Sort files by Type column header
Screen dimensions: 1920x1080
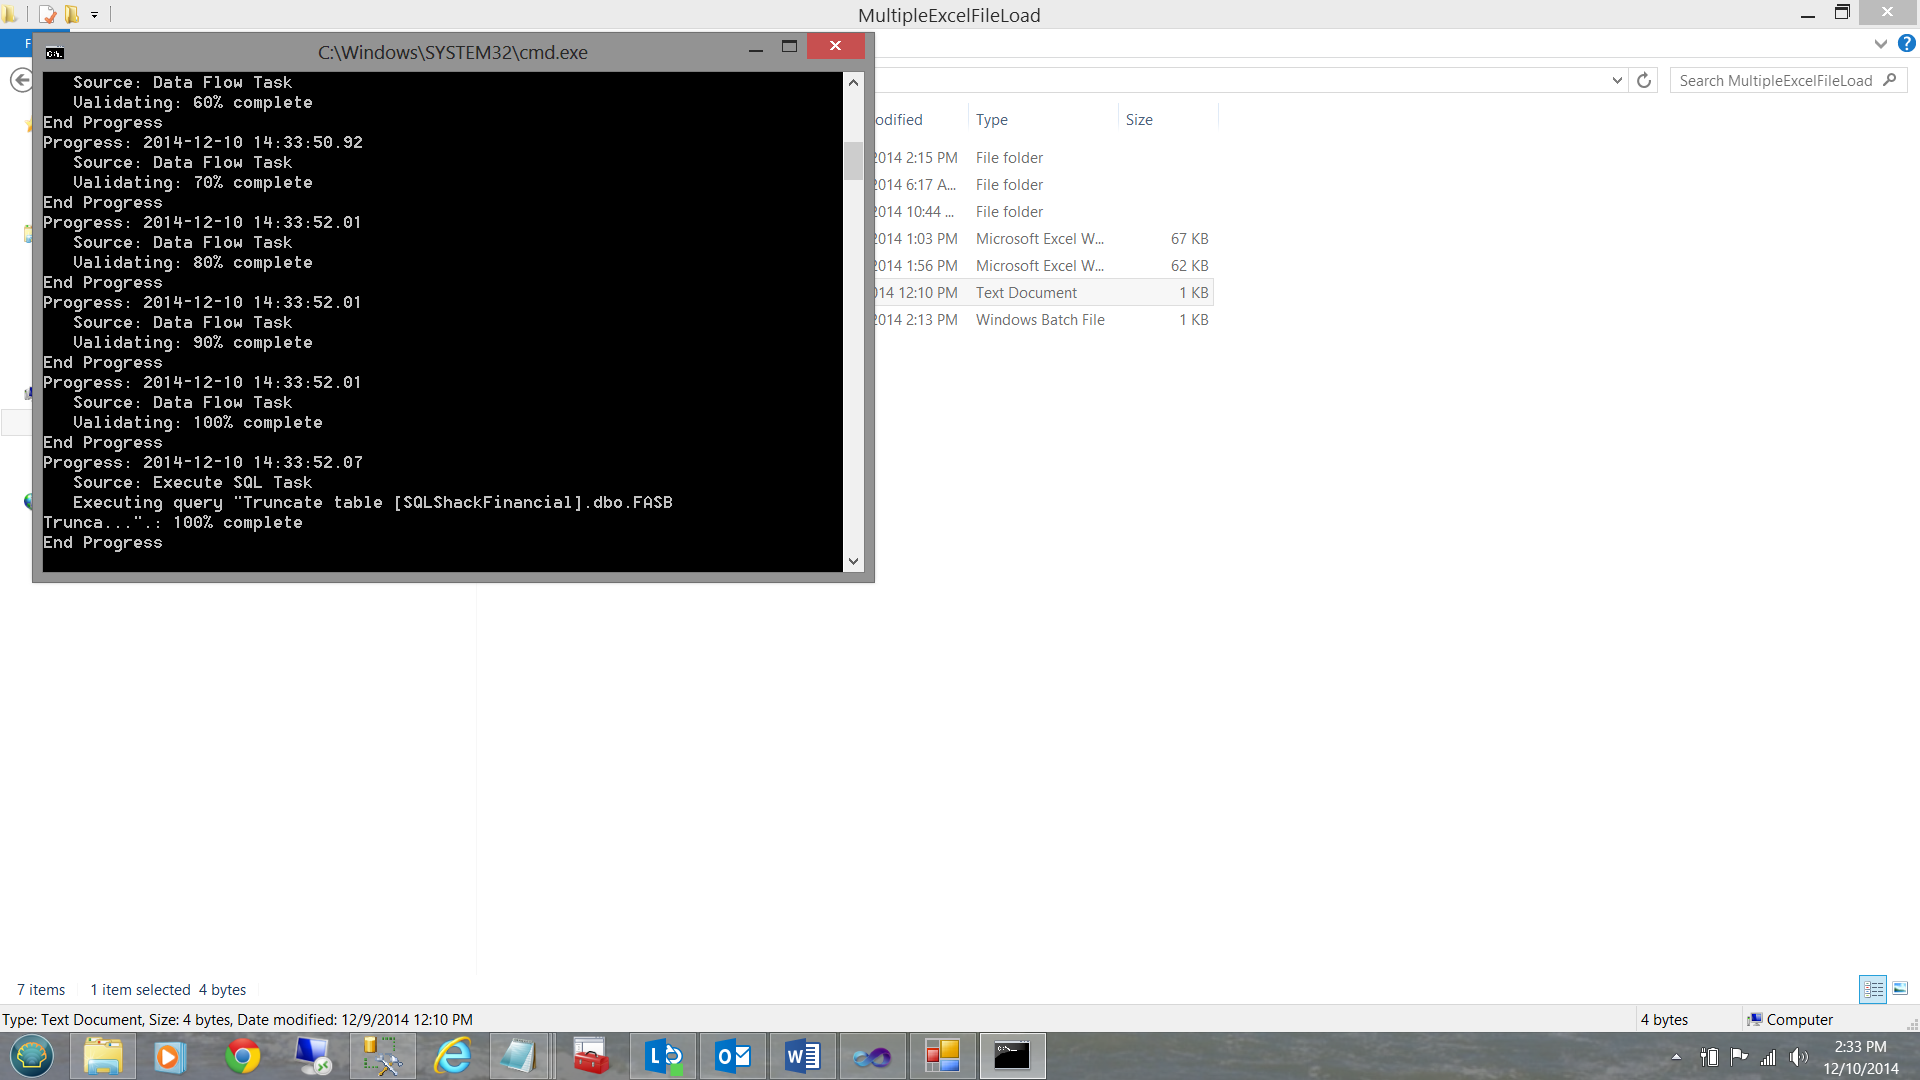[992, 119]
